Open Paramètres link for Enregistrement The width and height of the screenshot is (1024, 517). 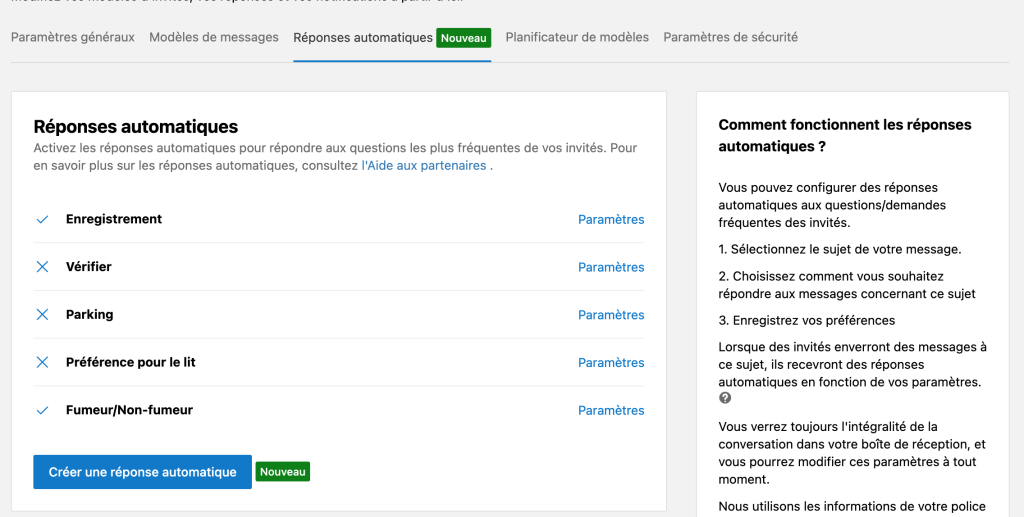pos(611,219)
